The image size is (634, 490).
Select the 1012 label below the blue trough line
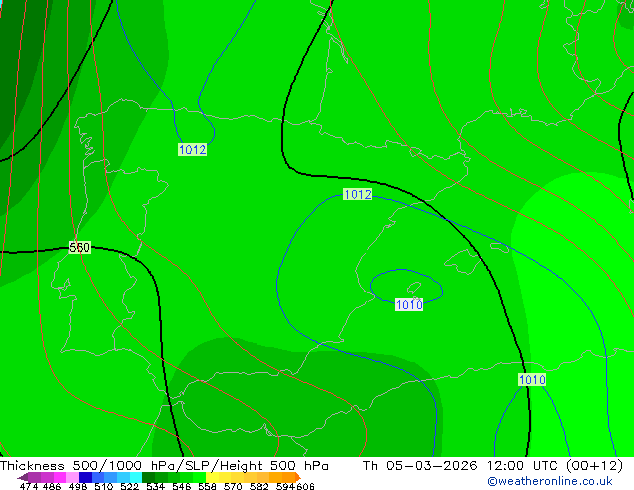(192, 150)
